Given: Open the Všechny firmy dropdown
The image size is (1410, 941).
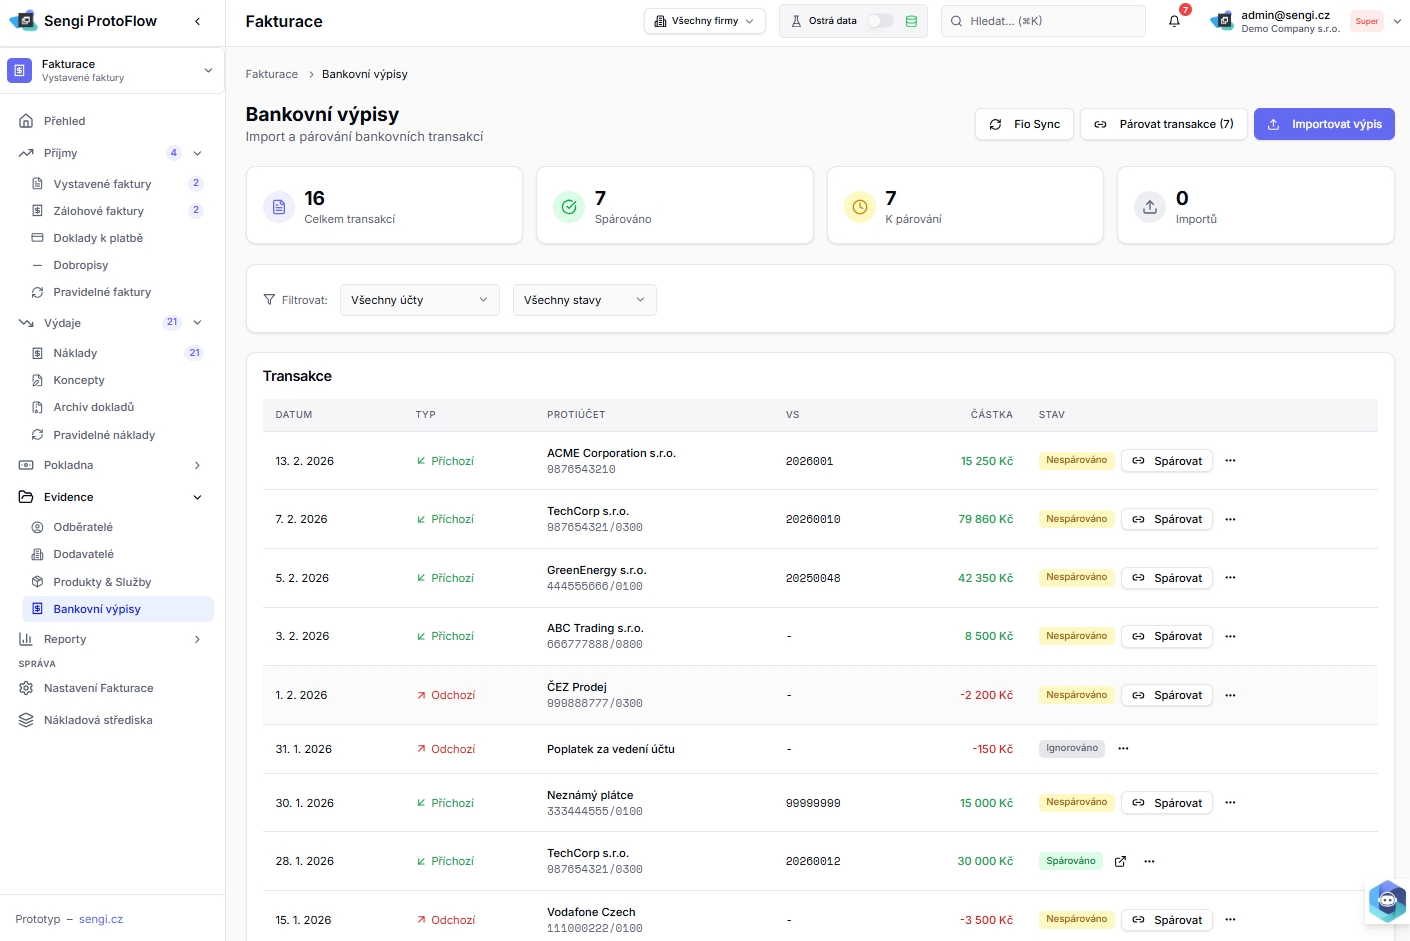Looking at the screenshot, I should (x=704, y=21).
